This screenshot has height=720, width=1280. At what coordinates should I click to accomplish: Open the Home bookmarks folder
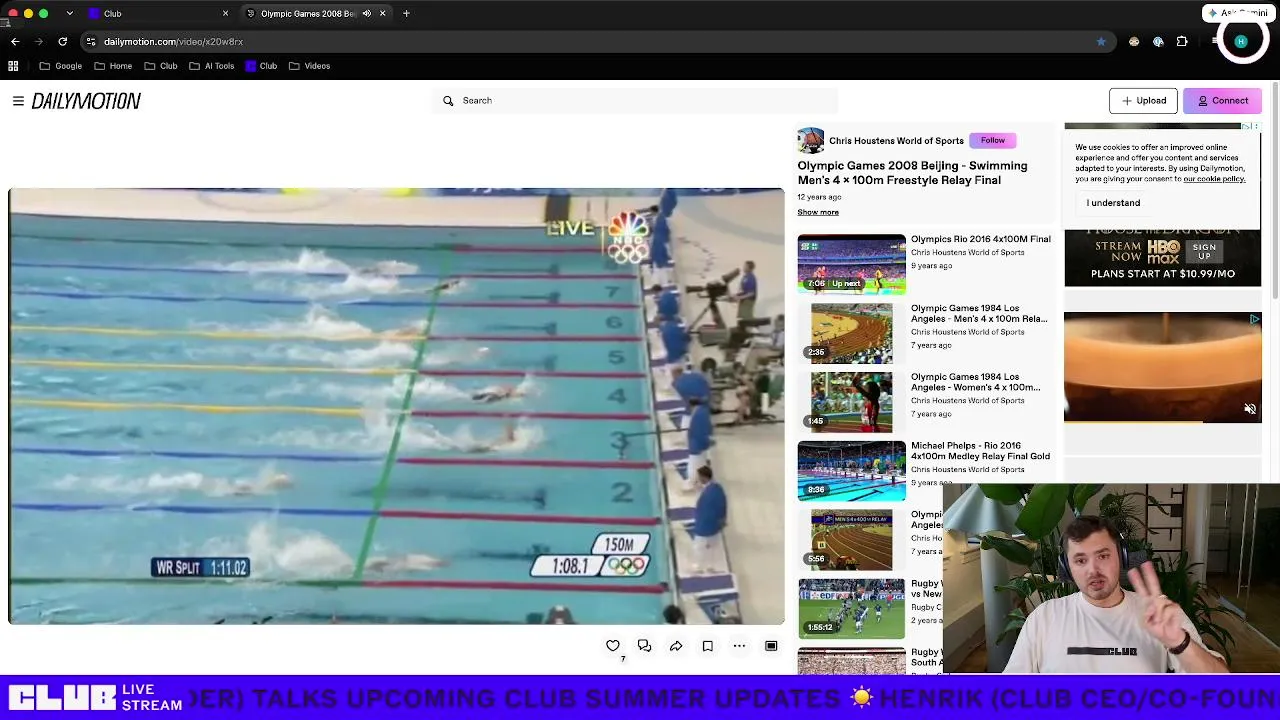(113, 66)
